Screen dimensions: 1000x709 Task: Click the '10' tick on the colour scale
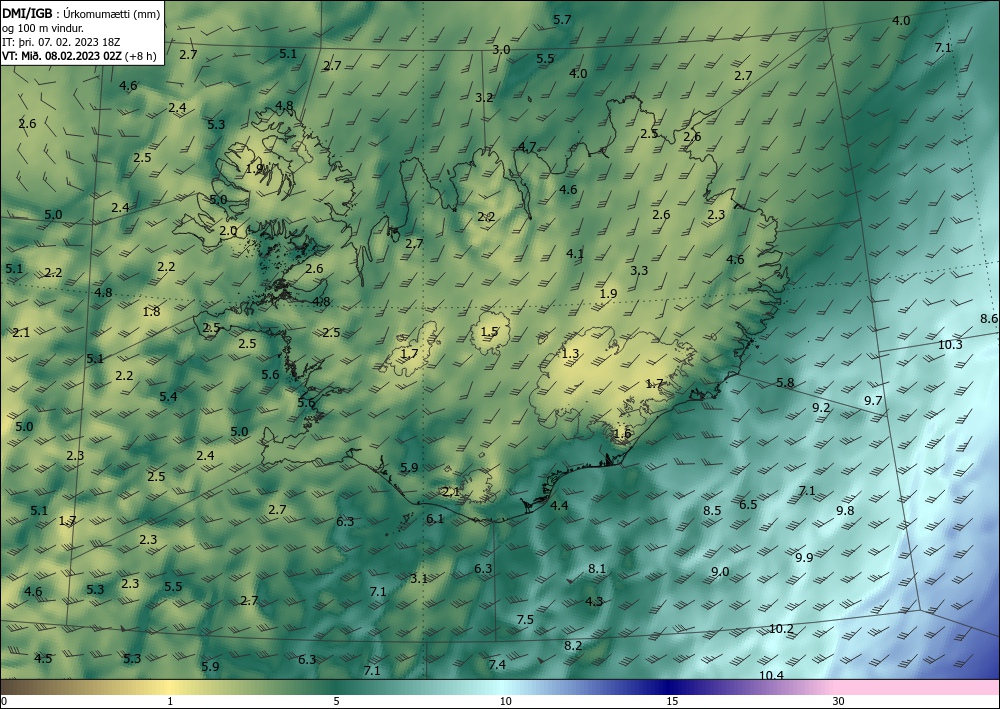(505, 701)
